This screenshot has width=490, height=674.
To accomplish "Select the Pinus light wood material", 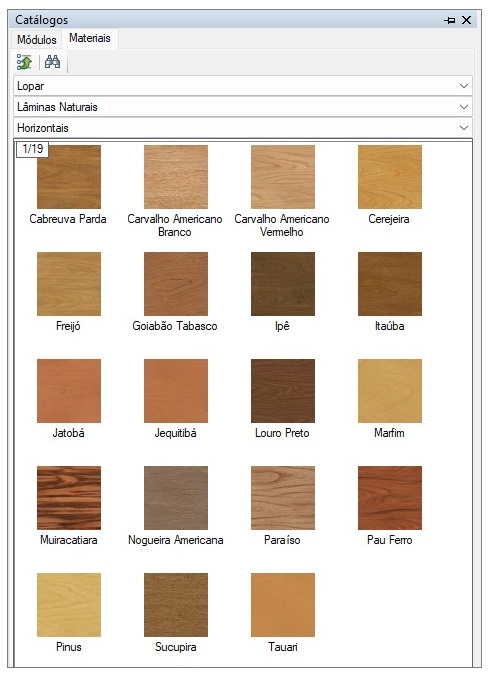I will (x=69, y=605).
